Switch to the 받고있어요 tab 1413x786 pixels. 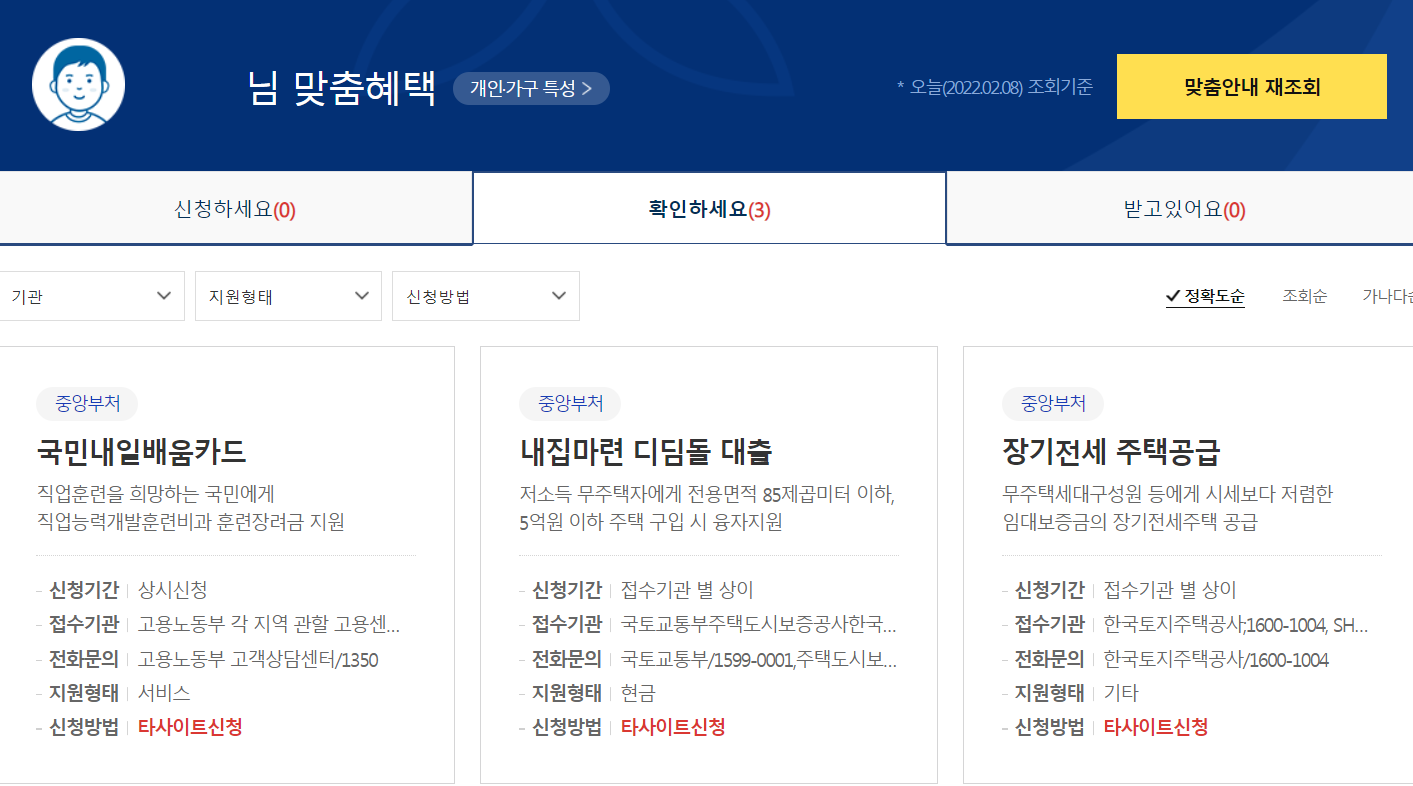pyautogui.click(x=1179, y=207)
